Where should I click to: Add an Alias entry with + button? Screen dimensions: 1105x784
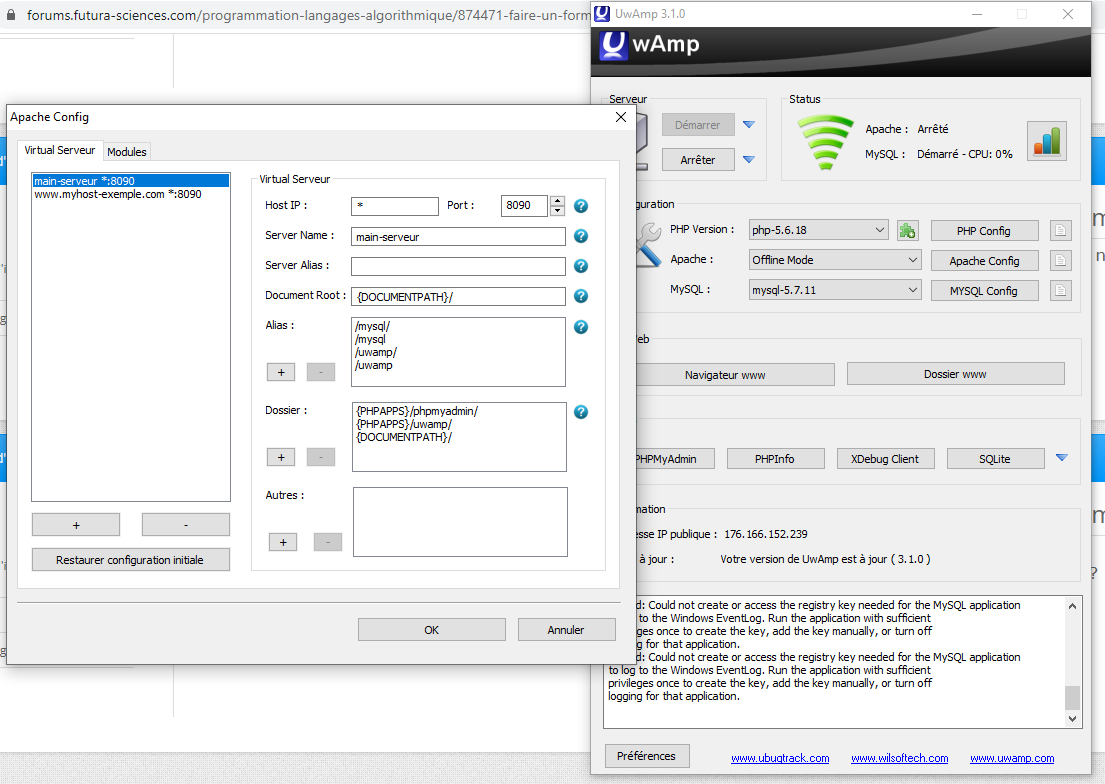(281, 372)
